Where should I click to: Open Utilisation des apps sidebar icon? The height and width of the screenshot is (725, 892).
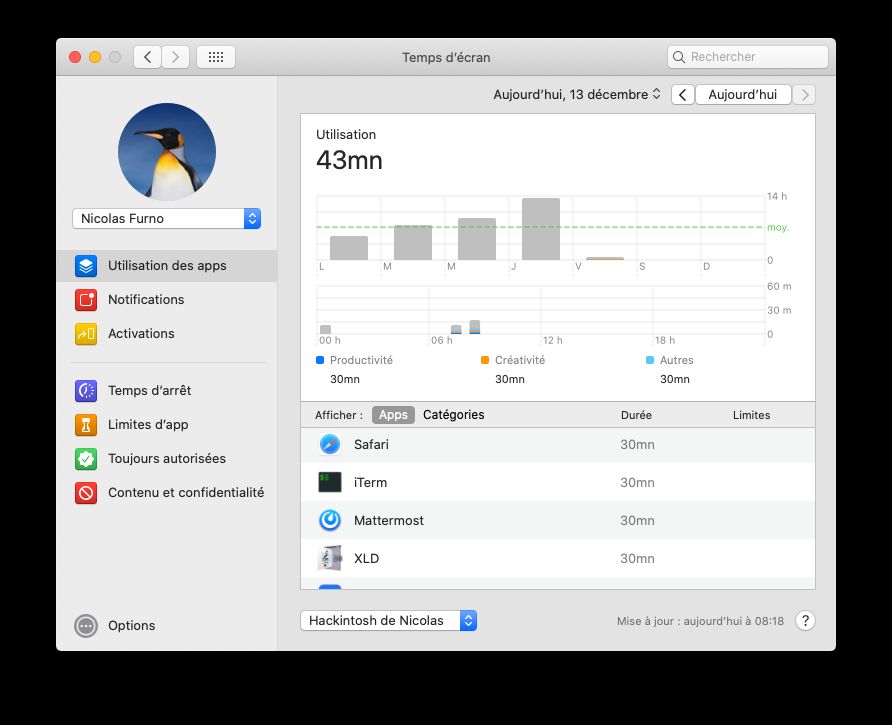coord(86,266)
